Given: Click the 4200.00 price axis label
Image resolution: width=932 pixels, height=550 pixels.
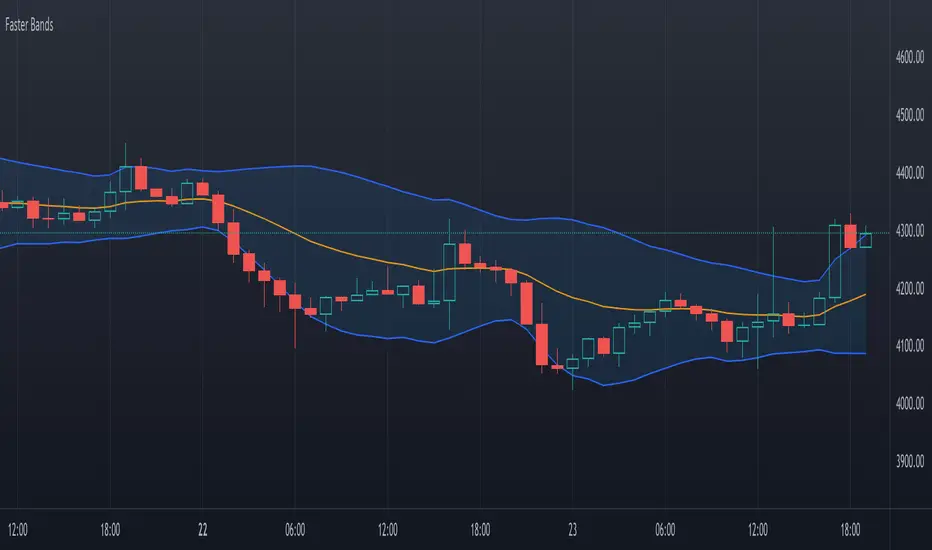Looking at the screenshot, I should pos(907,290).
